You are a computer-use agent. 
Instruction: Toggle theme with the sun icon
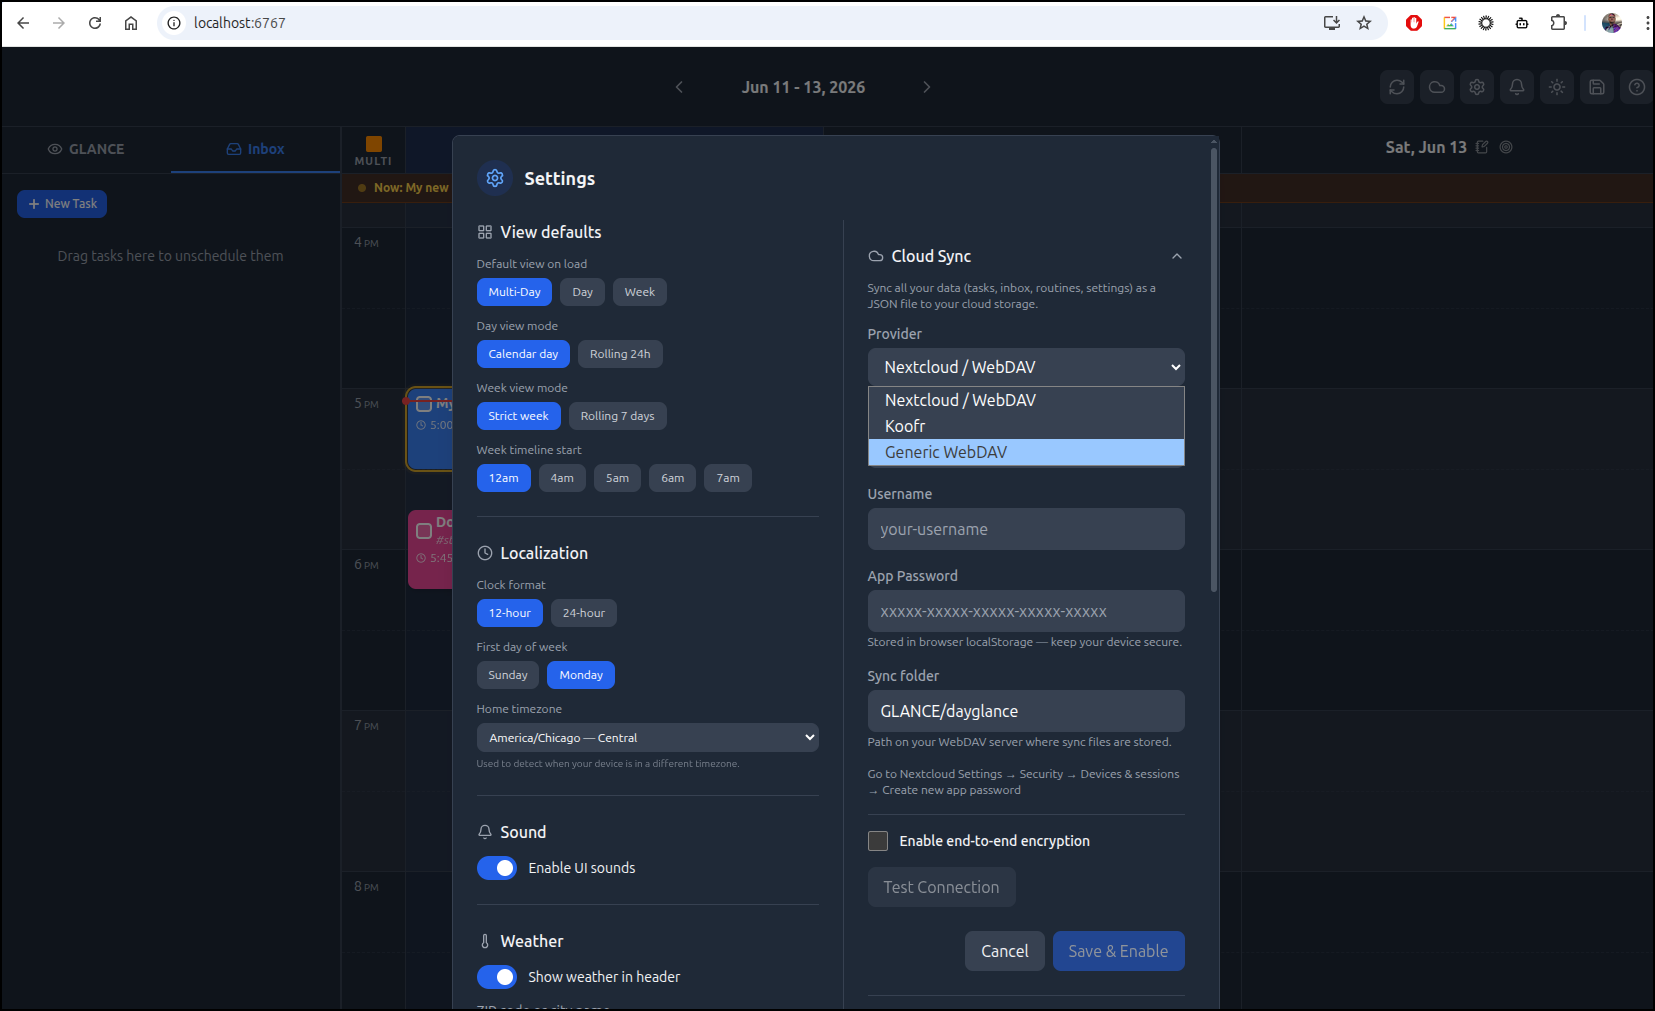[1557, 87]
